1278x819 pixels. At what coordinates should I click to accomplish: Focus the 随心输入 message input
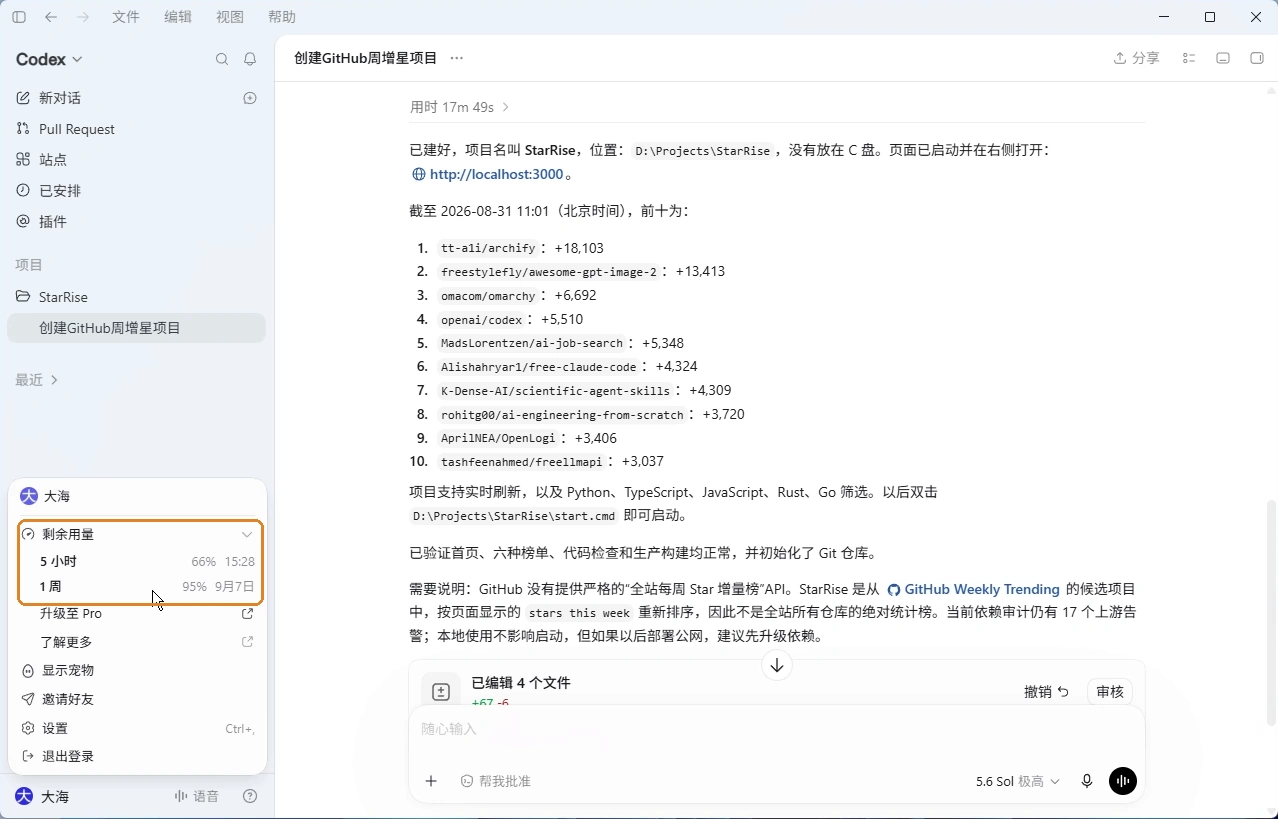point(777,730)
